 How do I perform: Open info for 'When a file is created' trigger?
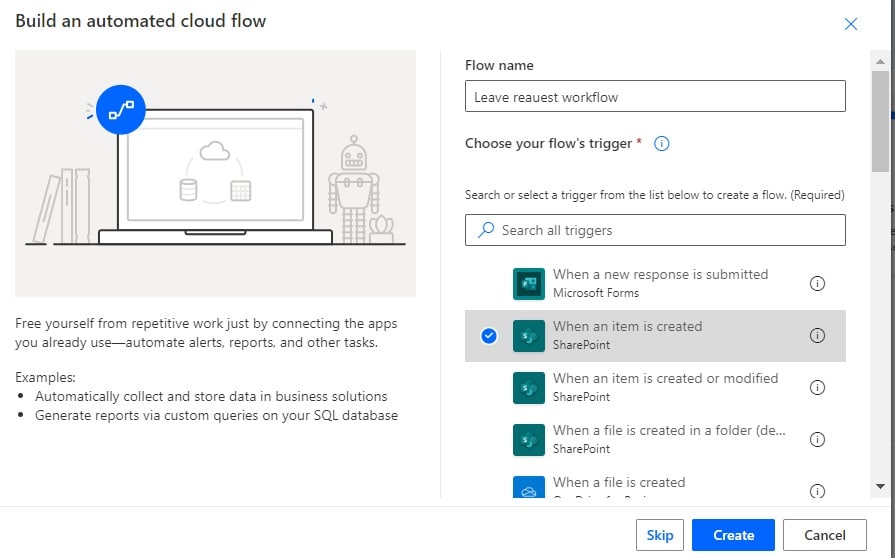[817, 491]
